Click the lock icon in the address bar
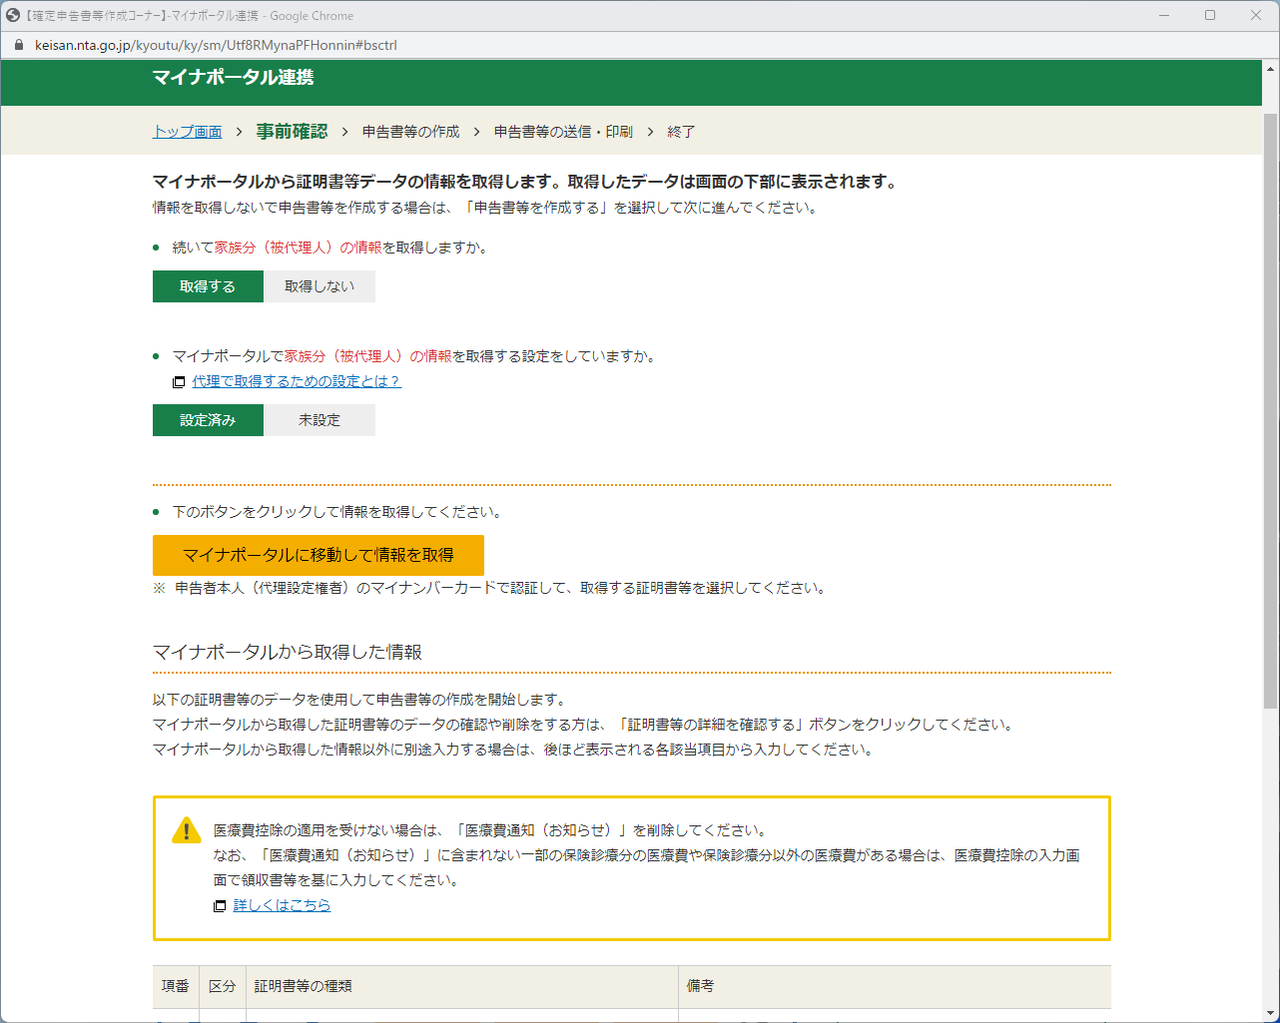Image resolution: width=1280 pixels, height=1023 pixels. 18,45
